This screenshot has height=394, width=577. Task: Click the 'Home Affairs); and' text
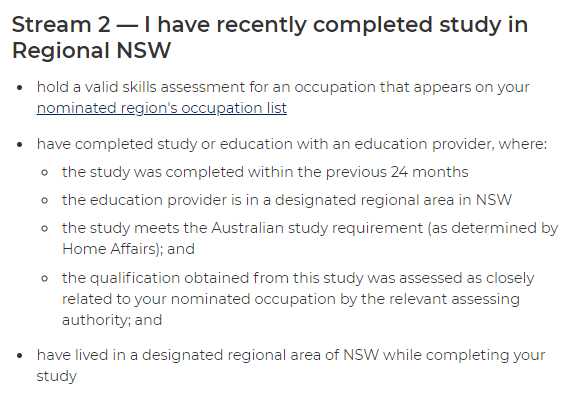(128, 249)
